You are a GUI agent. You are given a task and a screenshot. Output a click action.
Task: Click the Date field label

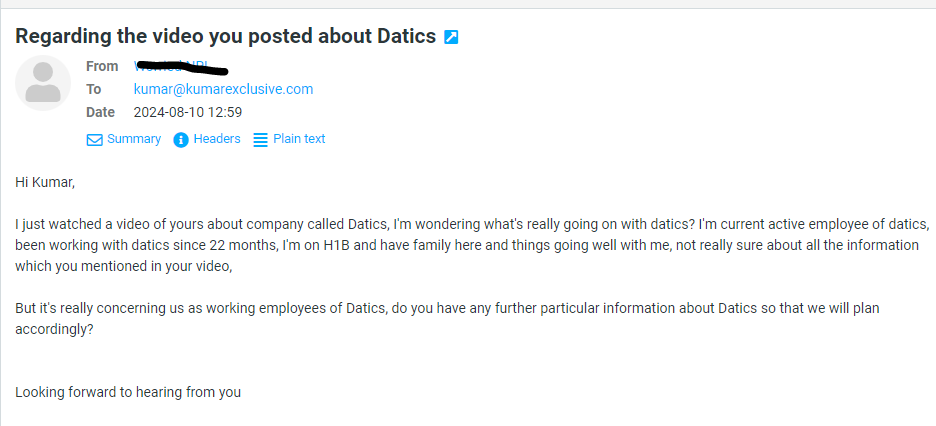click(x=100, y=112)
